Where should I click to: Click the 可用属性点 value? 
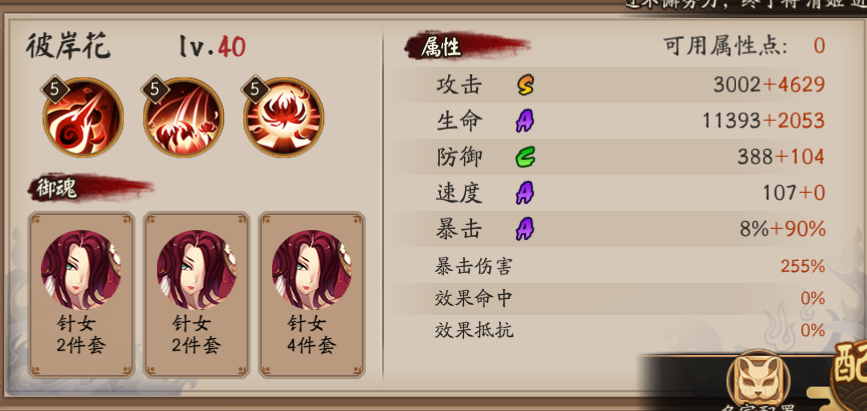[819, 46]
